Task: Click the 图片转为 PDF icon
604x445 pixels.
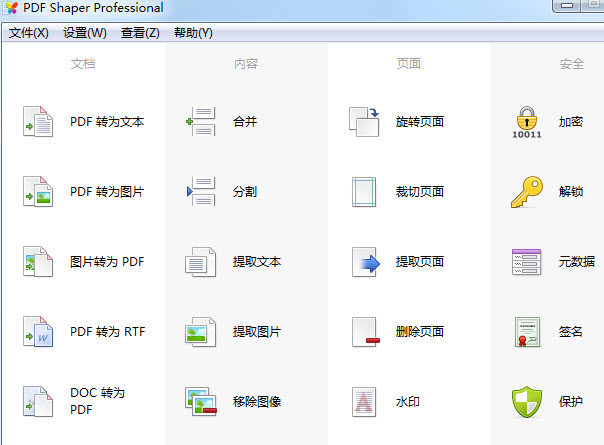Action: pos(38,262)
